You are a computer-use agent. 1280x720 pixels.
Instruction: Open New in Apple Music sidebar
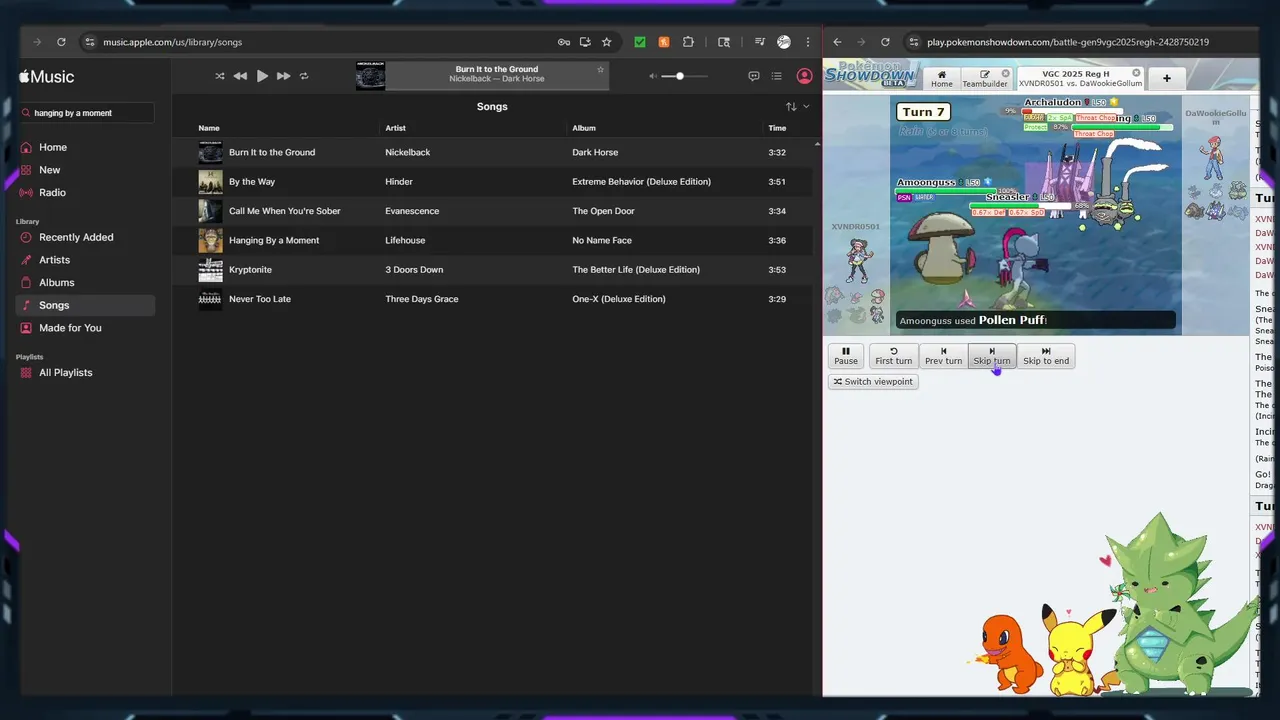50,170
